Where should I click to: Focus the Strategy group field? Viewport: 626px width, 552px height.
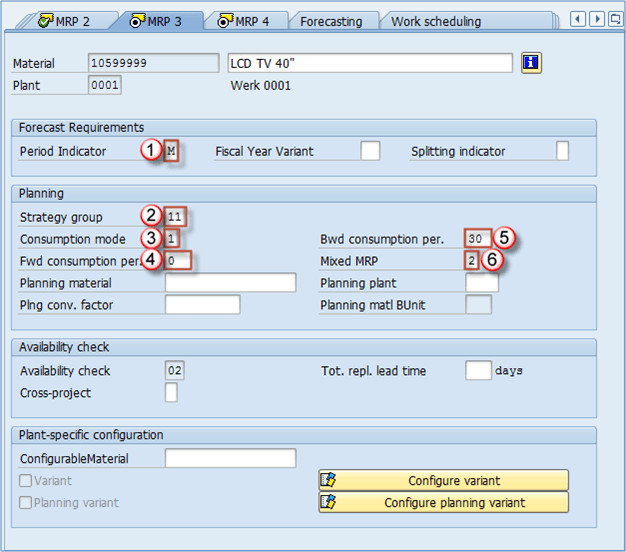point(176,217)
